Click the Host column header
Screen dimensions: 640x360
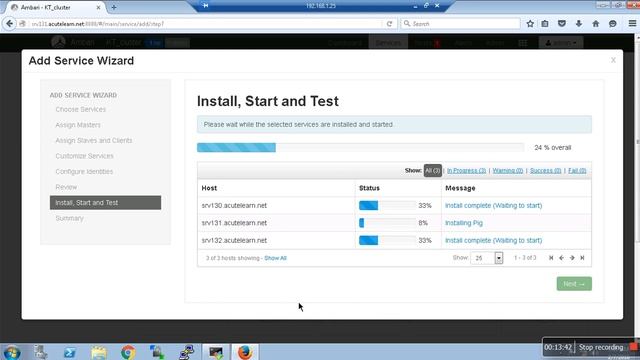pyautogui.click(x=209, y=188)
